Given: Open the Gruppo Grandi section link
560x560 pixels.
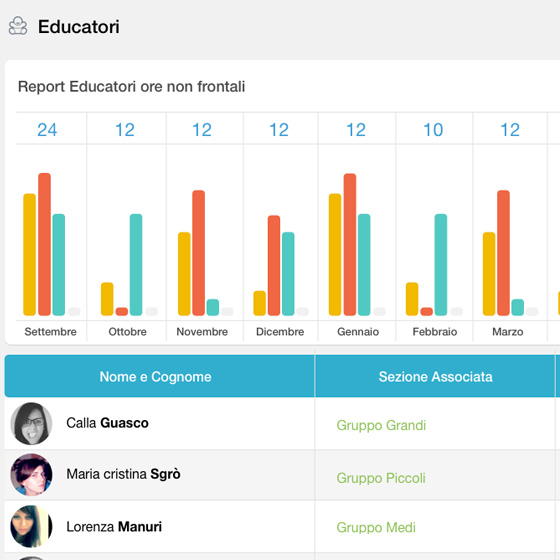Looking at the screenshot, I should point(381,425).
